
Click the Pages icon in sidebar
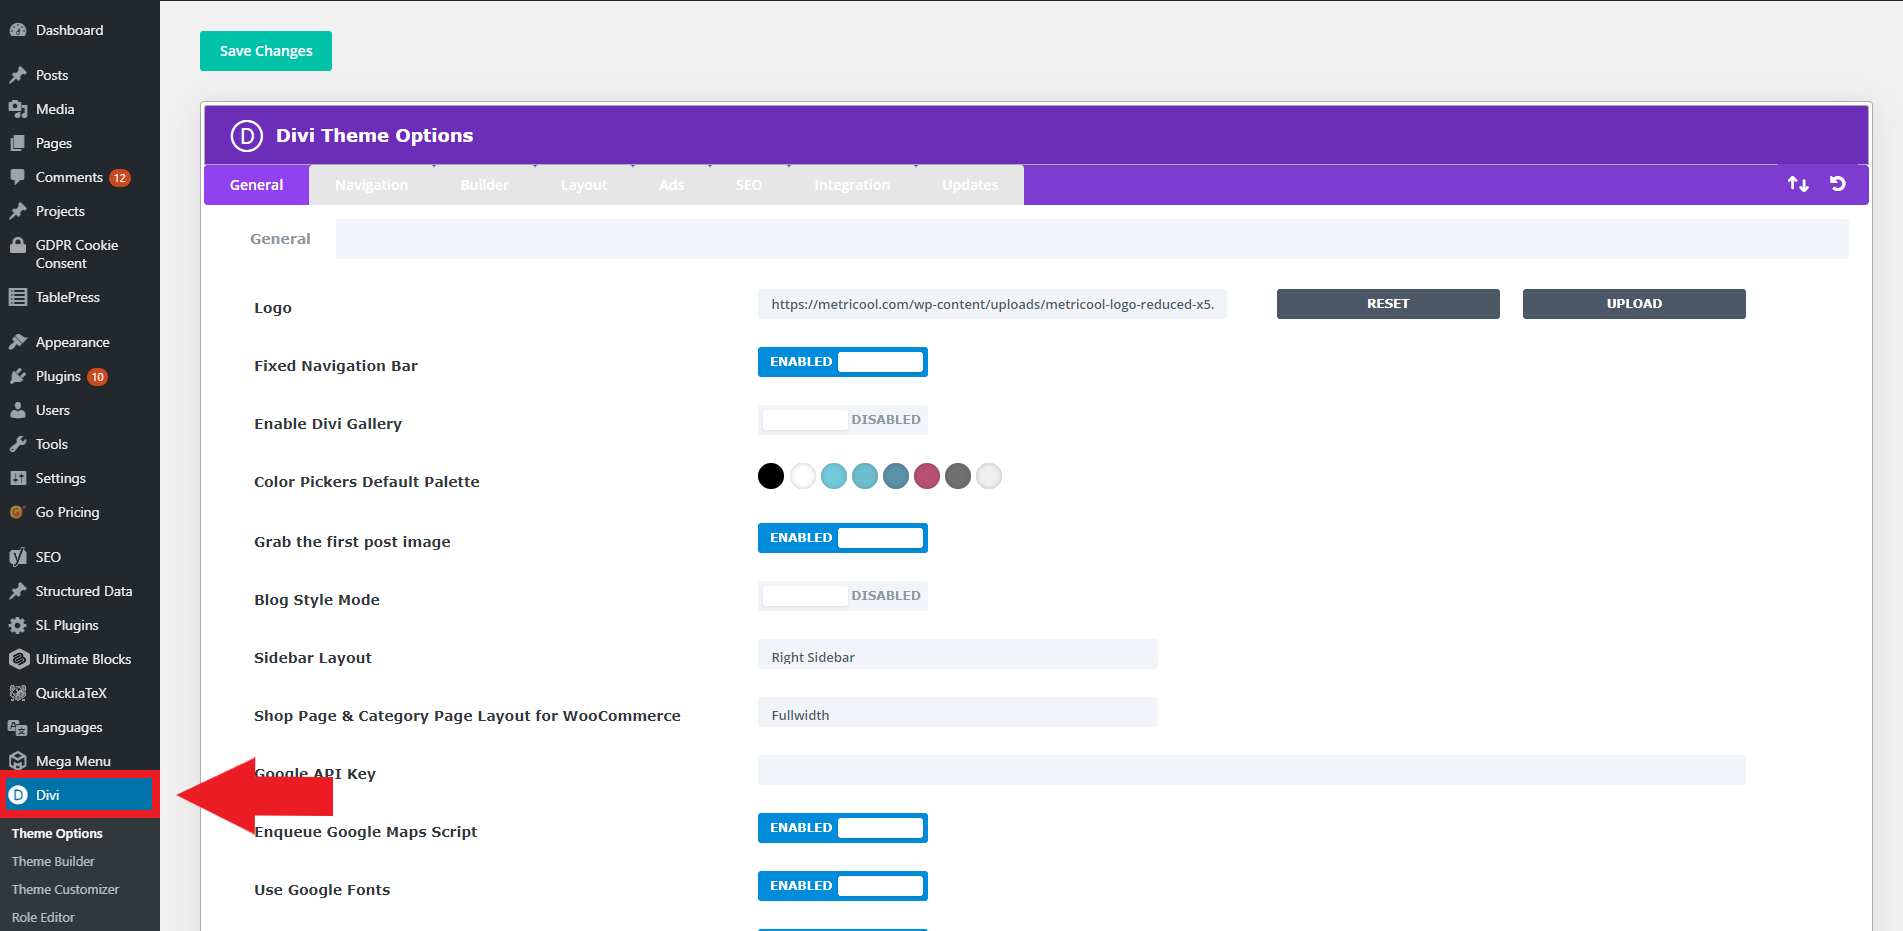[18, 143]
